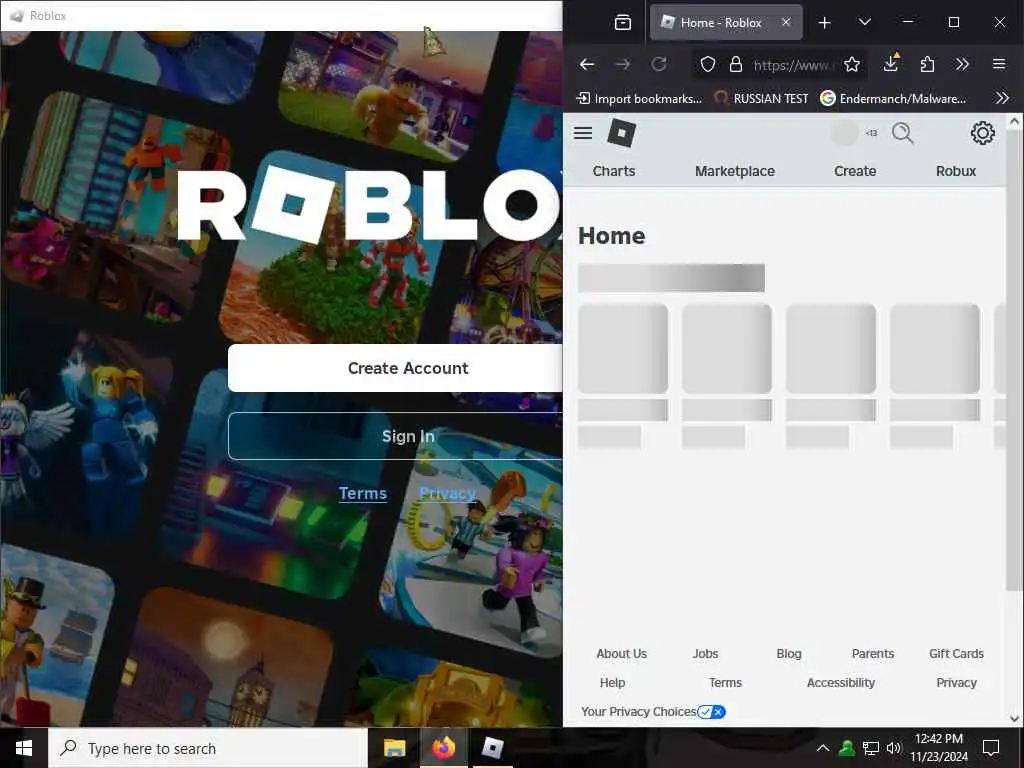The height and width of the screenshot is (768, 1024).
Task: Open Import bookmarks item
Action: click(639, 99)
